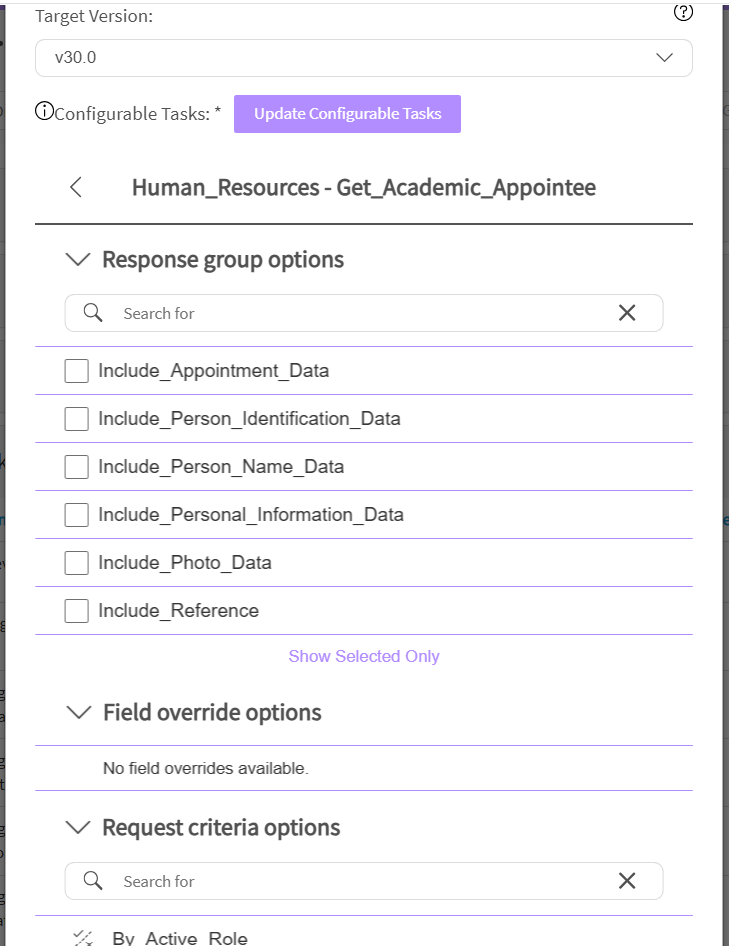Image resolution: width=729 pixels, height=946 pixels.
Task: Click the icon beside By_Active_Role
Action: pos(84,938)
